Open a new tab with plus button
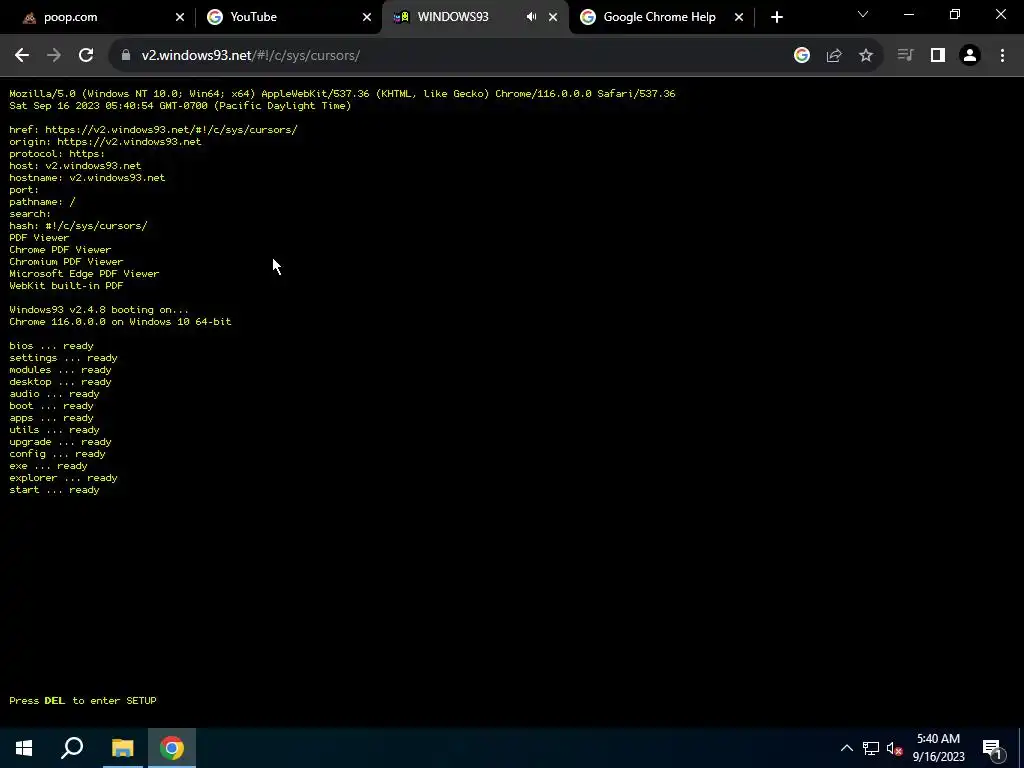1024x768 pixels. point(776,17)
